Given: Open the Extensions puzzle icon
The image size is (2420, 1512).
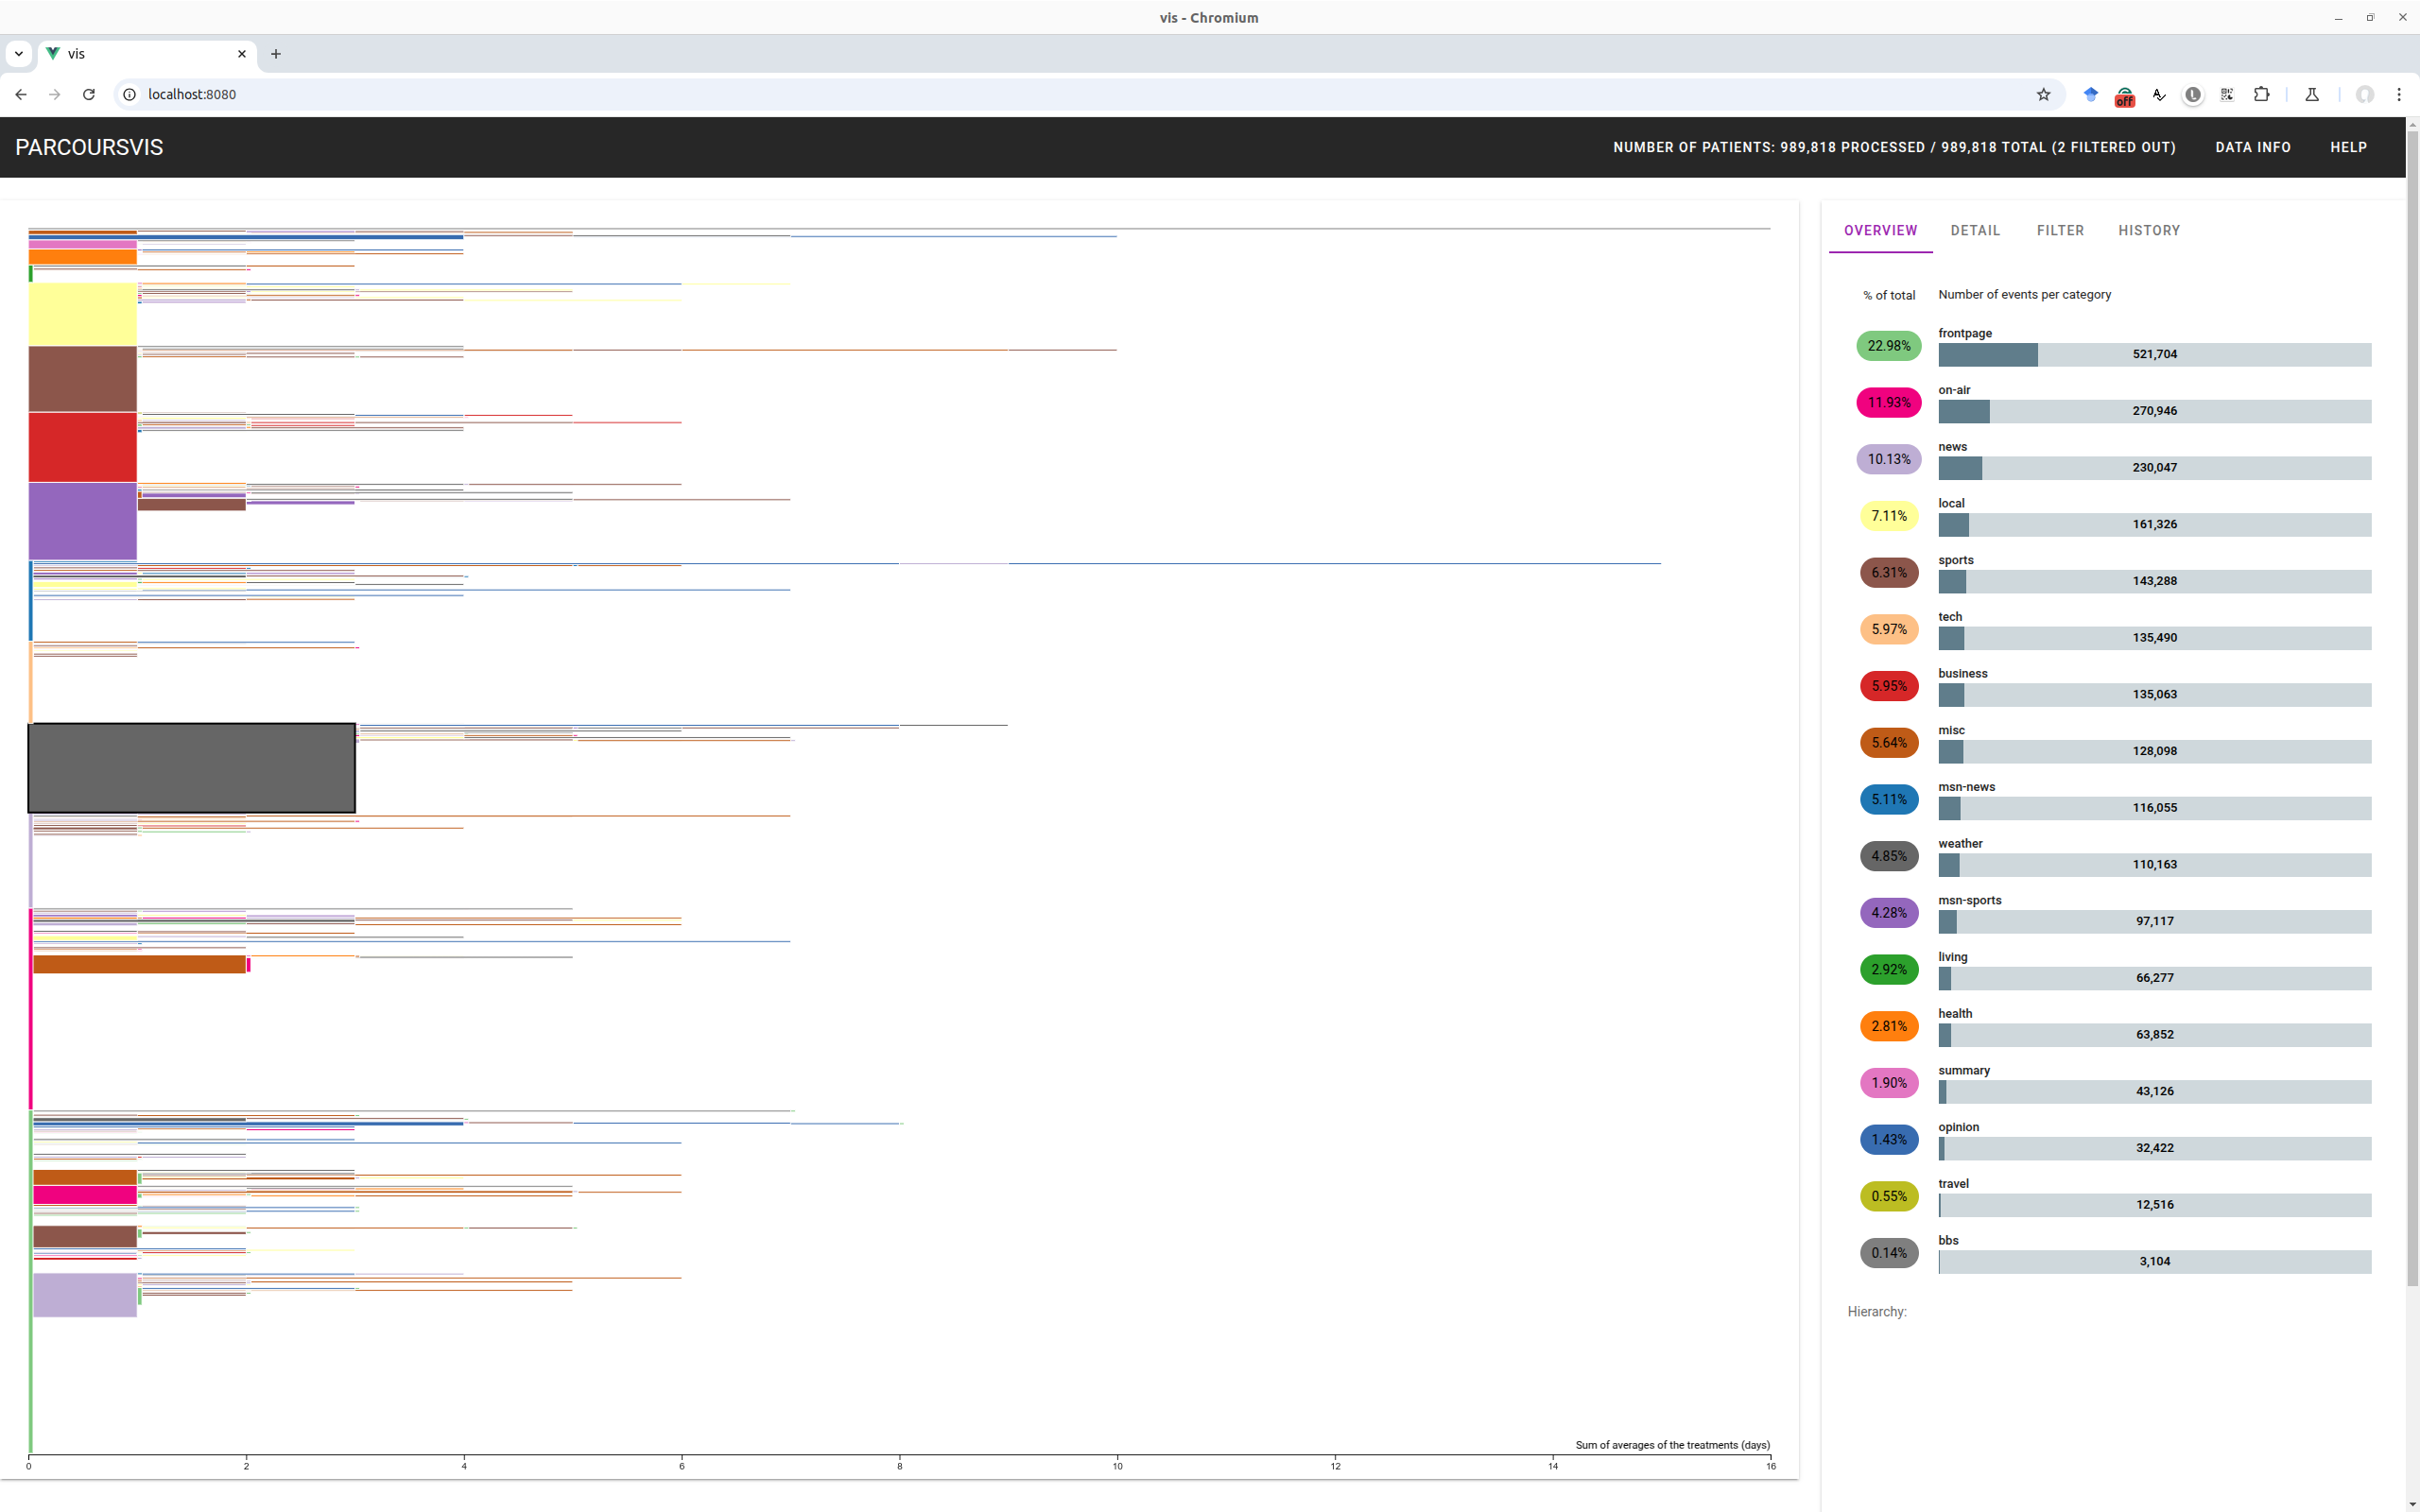Looking at the screenshot, I should point(2261,94).
